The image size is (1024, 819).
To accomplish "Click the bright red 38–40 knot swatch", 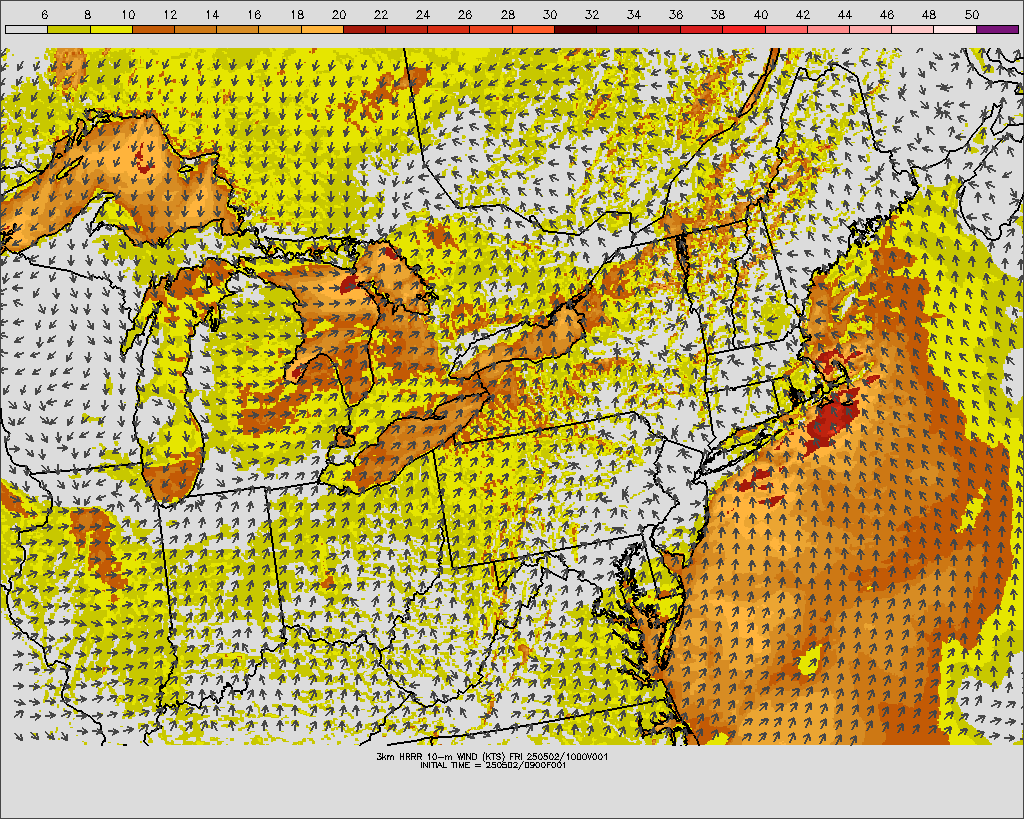I will tap(744, 29).
